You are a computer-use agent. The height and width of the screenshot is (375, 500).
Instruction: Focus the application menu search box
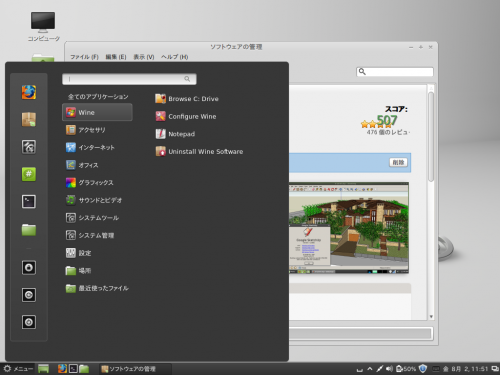[129, 79]
